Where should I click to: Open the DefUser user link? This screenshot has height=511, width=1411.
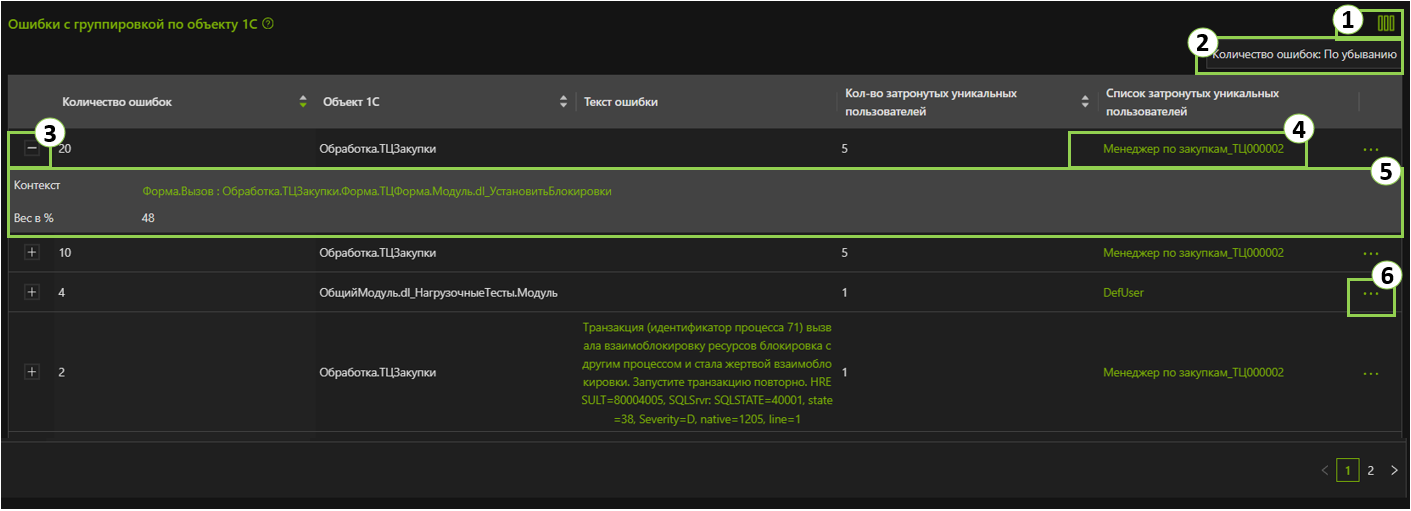click(x=1123, y=293)
